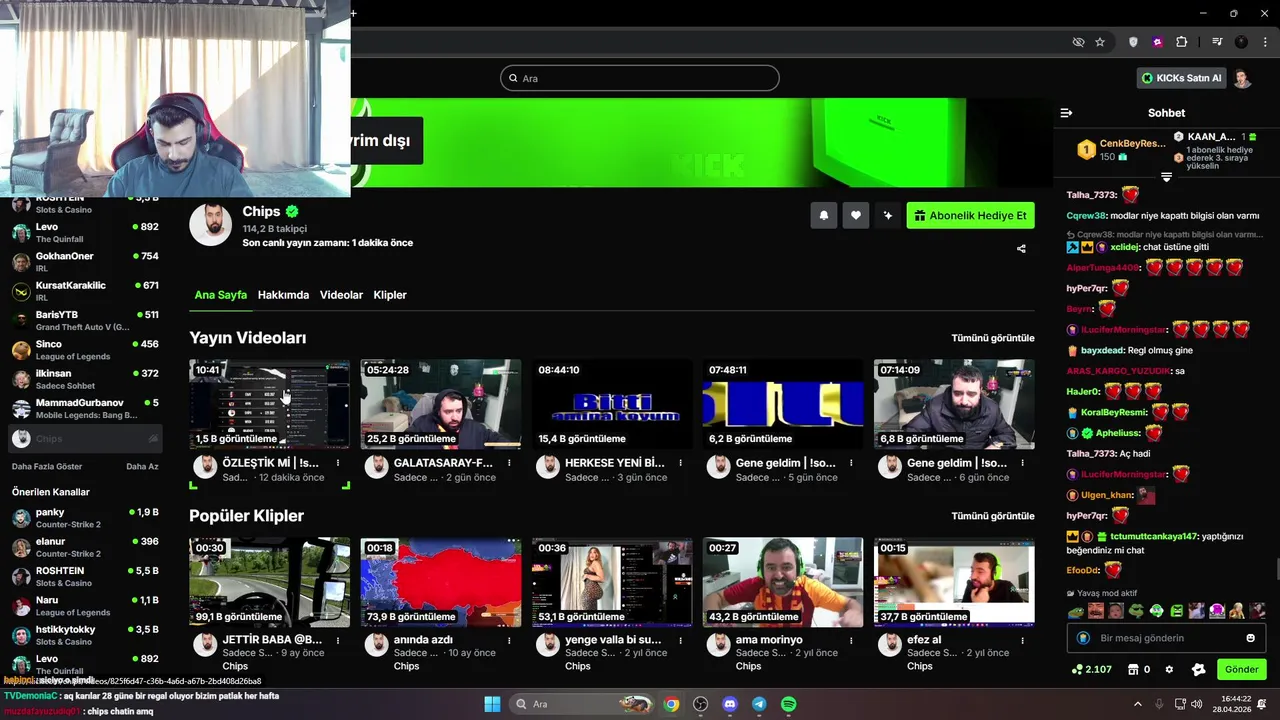Click Daha Az in sidebar
This screenshot has width=1280, height=720.
[142, 466]
